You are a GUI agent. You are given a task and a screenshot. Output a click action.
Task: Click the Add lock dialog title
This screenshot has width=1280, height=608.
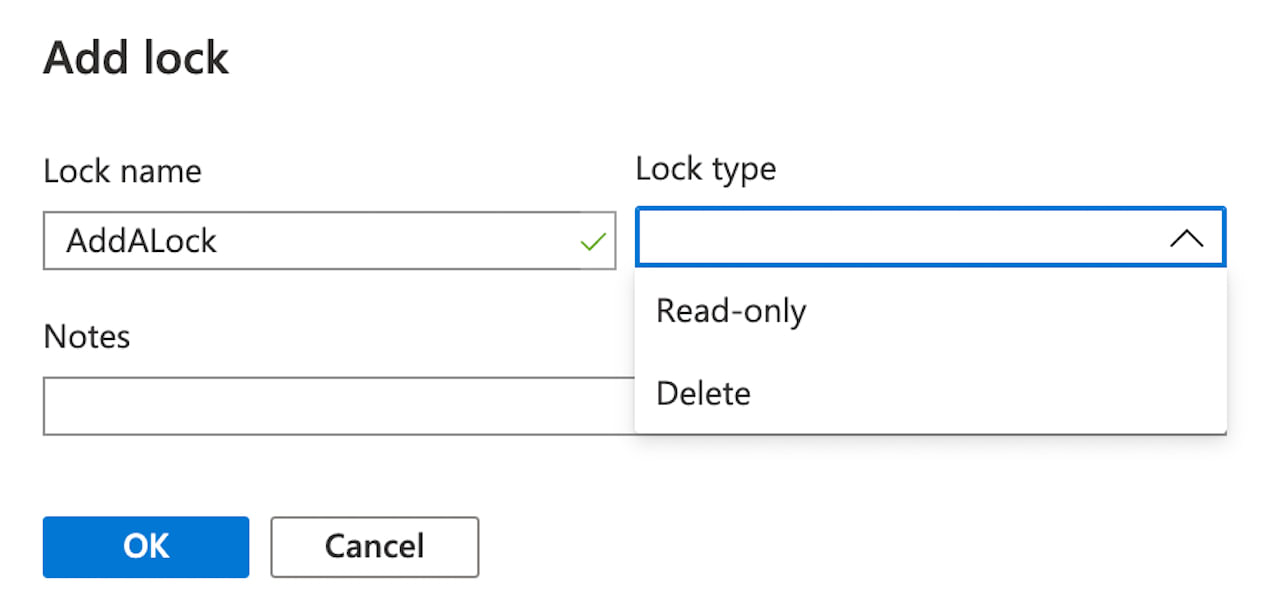pyautogui.click(x=135, y=58)
